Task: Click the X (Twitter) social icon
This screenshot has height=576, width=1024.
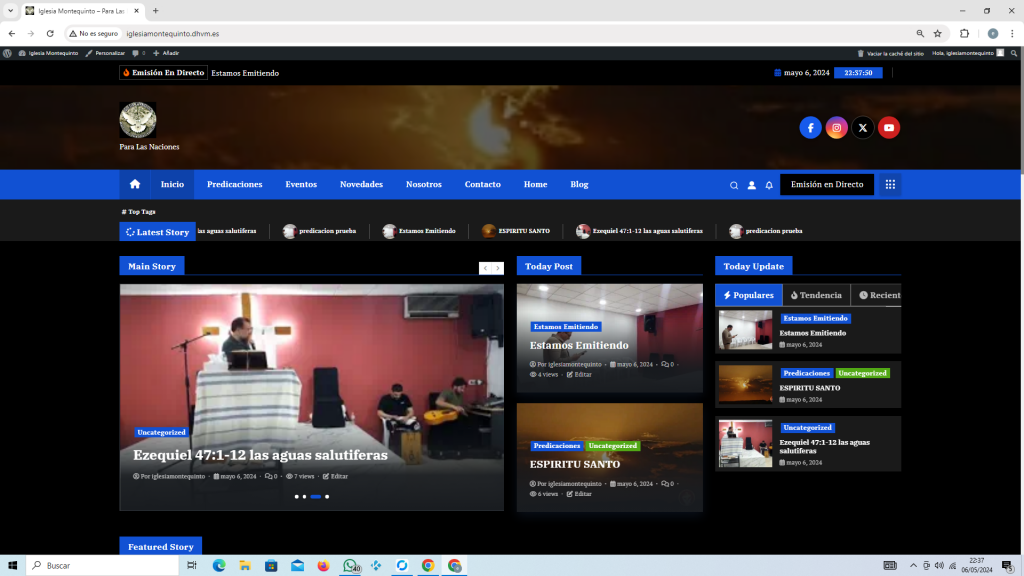Action: click(862, 128)
